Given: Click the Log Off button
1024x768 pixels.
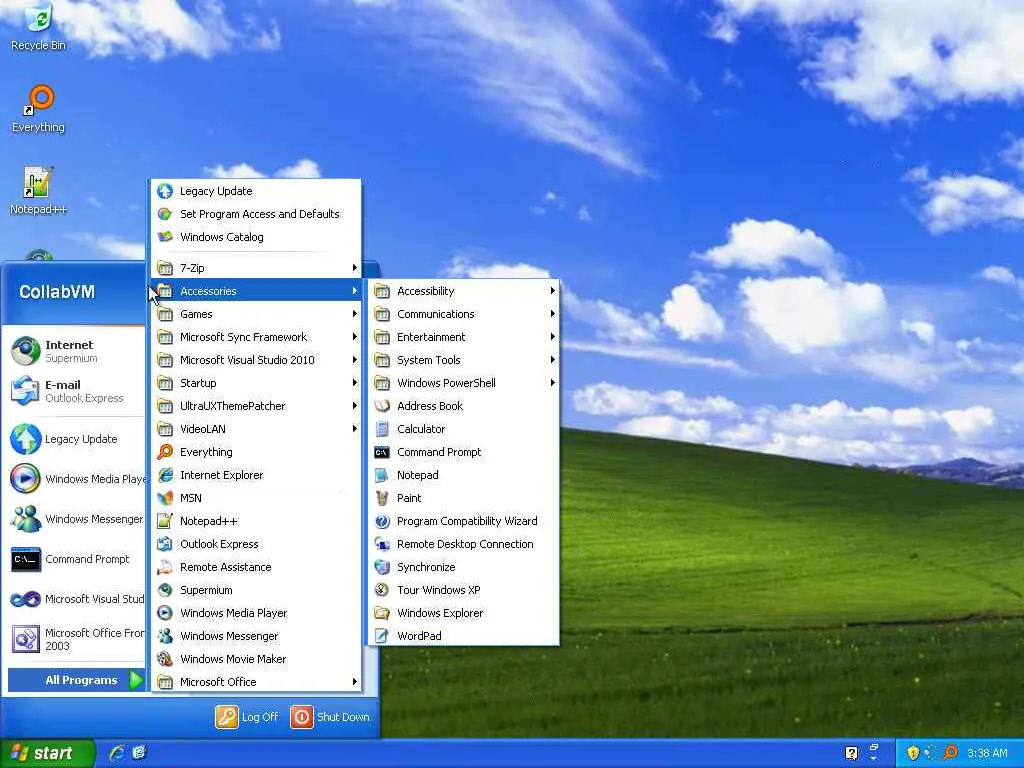Looking at the screenshot, I should point(247,717).
